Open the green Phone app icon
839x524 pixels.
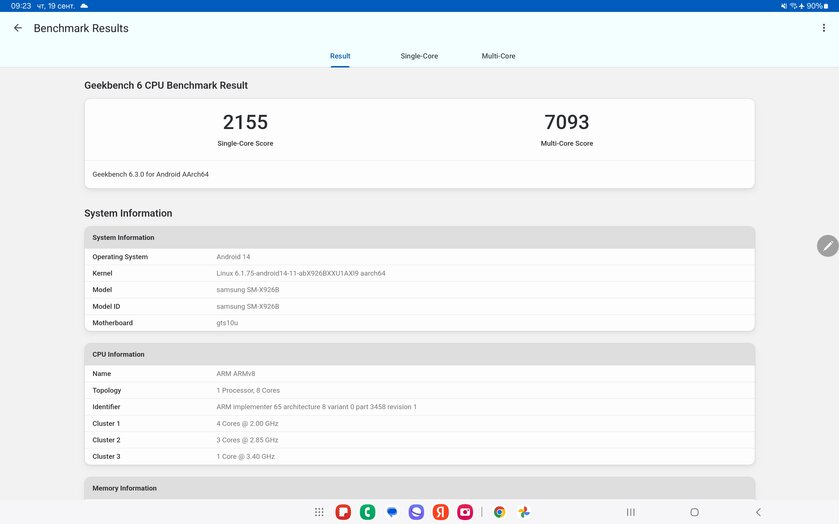tap(368, 512)
